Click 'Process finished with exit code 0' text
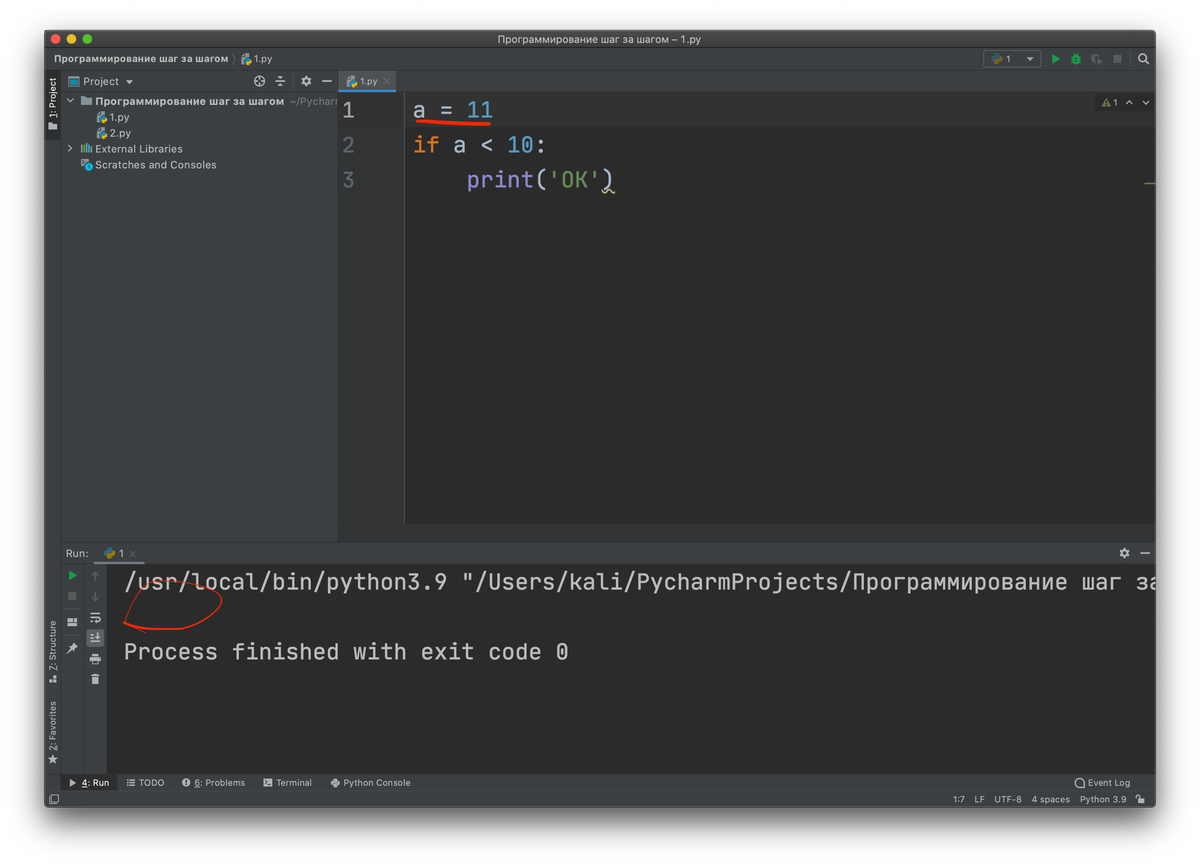1200x866 pixels. coord(346,652)
